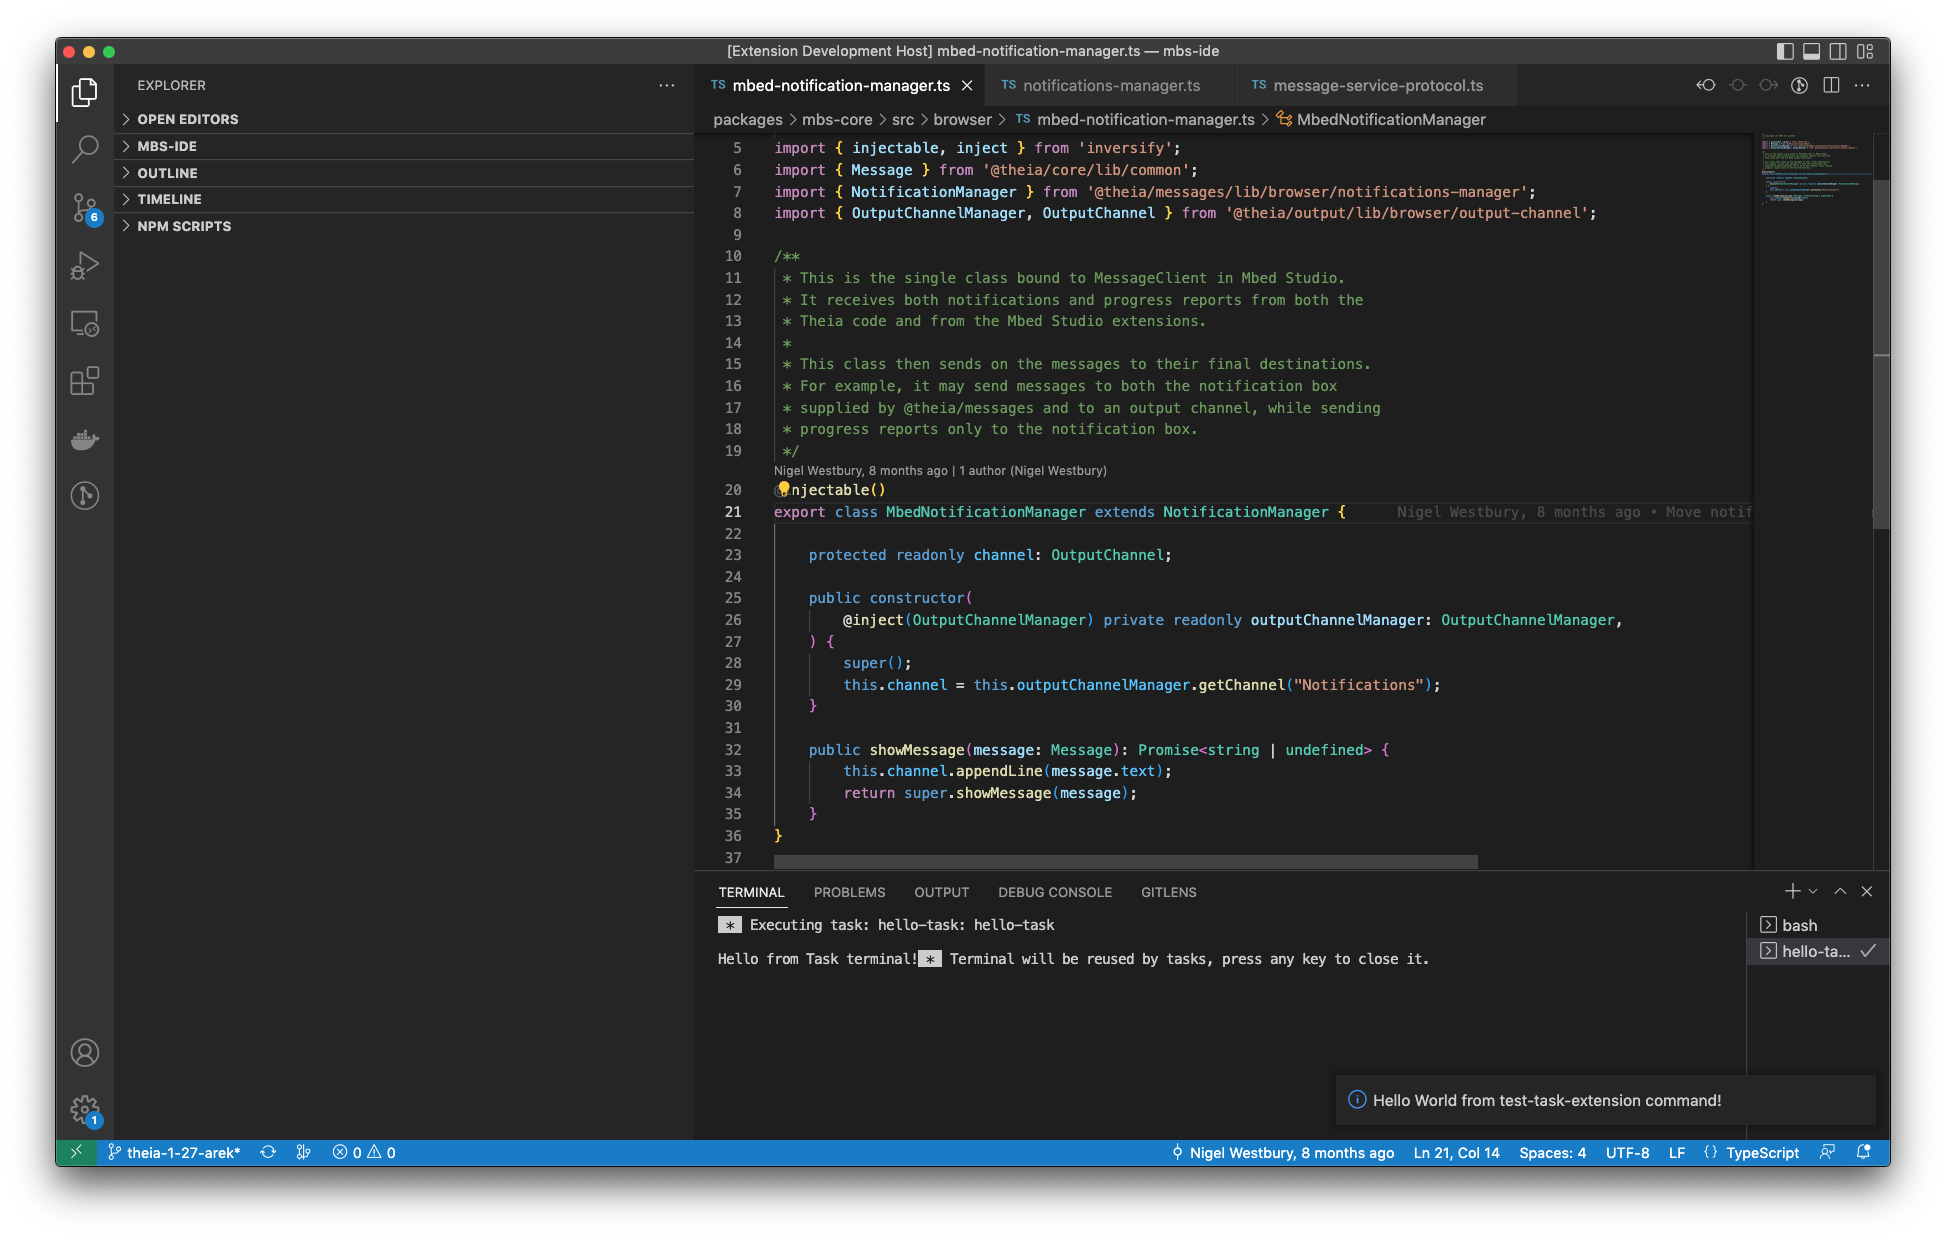This screenshot has height=1240, width=1946.
Task: Select the Run and Debug activity icon
Action: 85,265
